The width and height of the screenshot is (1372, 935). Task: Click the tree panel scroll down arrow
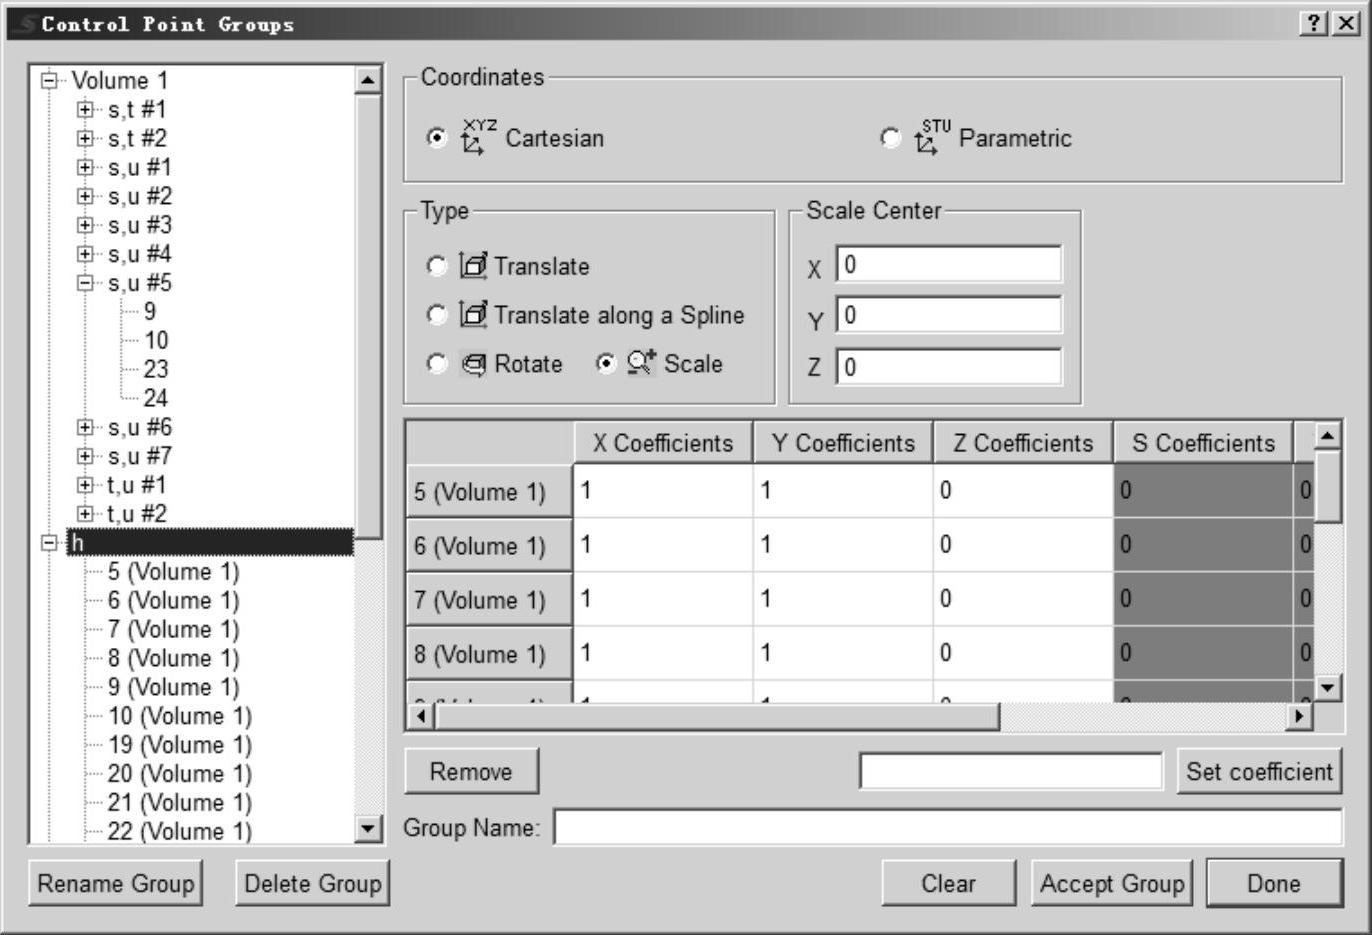tap(369, 828)
